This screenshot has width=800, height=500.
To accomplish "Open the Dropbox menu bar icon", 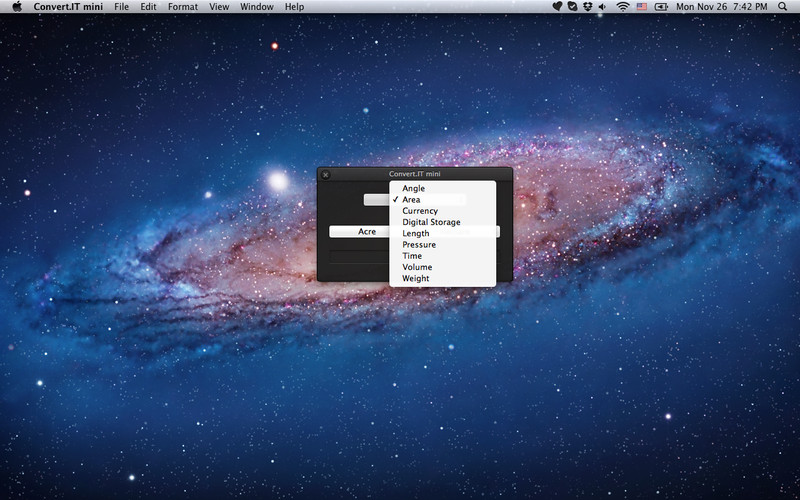I will (x=587, y=7).
